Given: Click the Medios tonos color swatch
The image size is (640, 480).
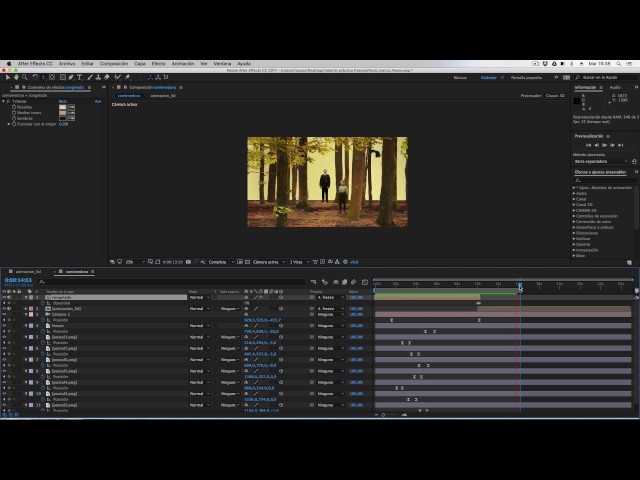Looking at the screenshot, I should (62, 113).
